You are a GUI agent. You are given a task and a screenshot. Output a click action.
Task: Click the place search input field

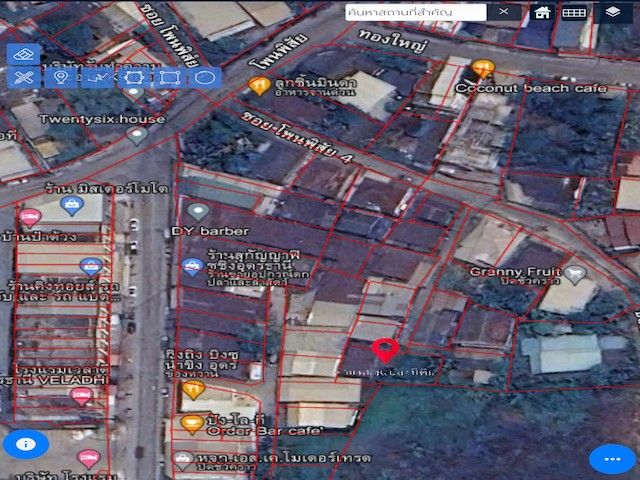[415, 12]
